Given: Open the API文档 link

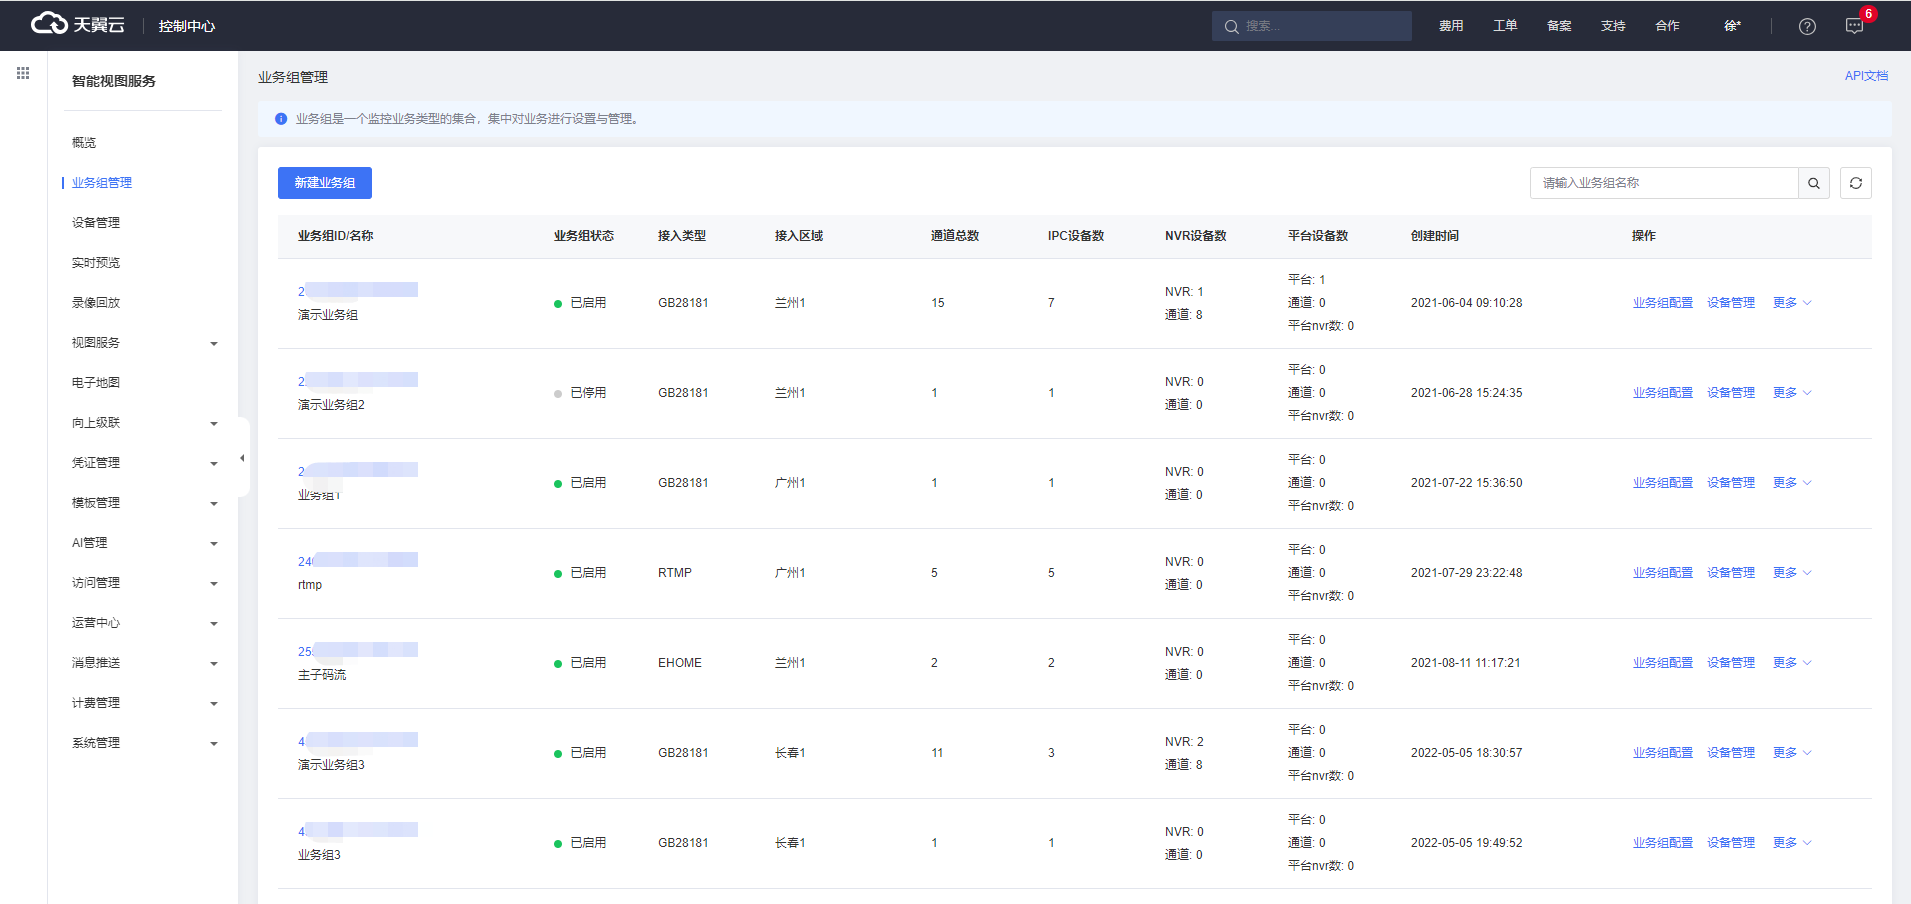Looking at the screenshot, I should 1866,76.
